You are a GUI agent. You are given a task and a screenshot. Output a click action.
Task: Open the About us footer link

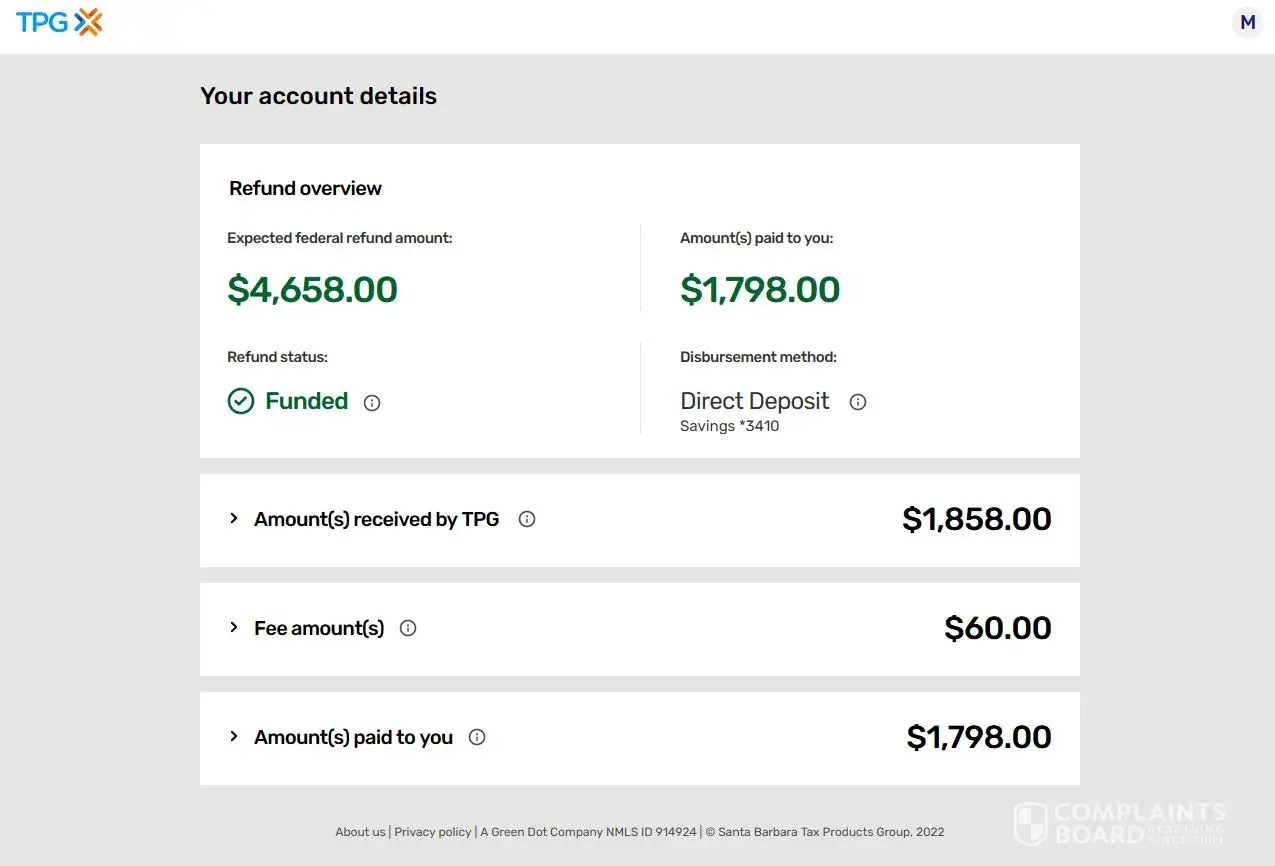coord(360,832)
